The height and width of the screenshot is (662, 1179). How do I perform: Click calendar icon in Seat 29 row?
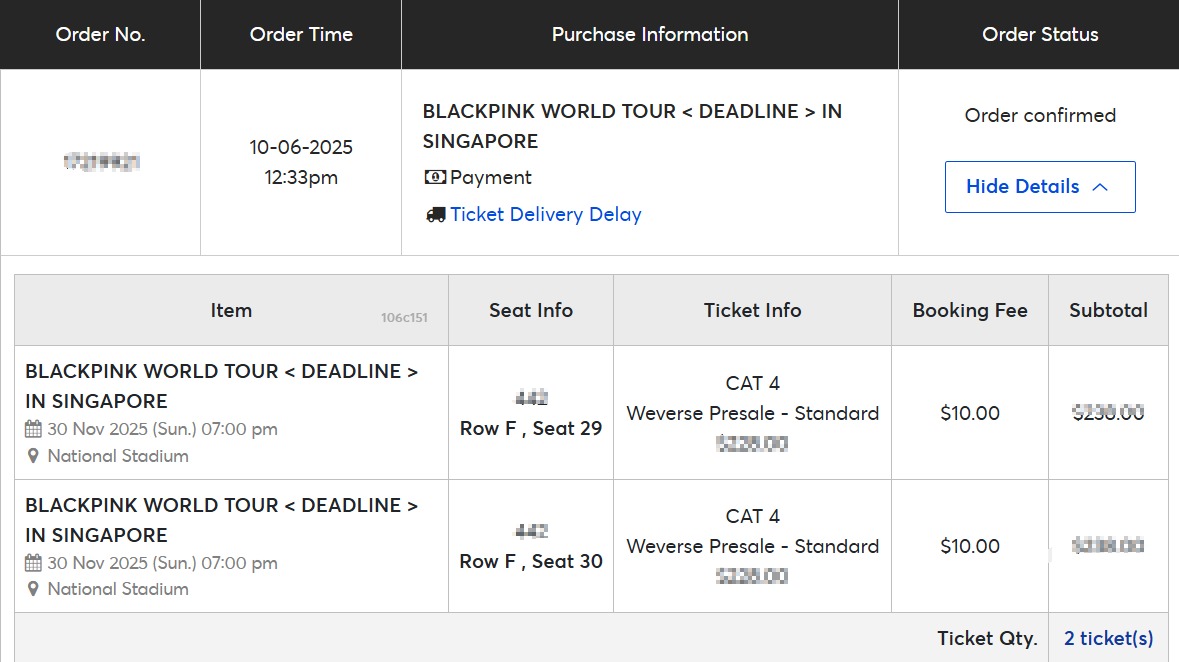coord(33,429)
